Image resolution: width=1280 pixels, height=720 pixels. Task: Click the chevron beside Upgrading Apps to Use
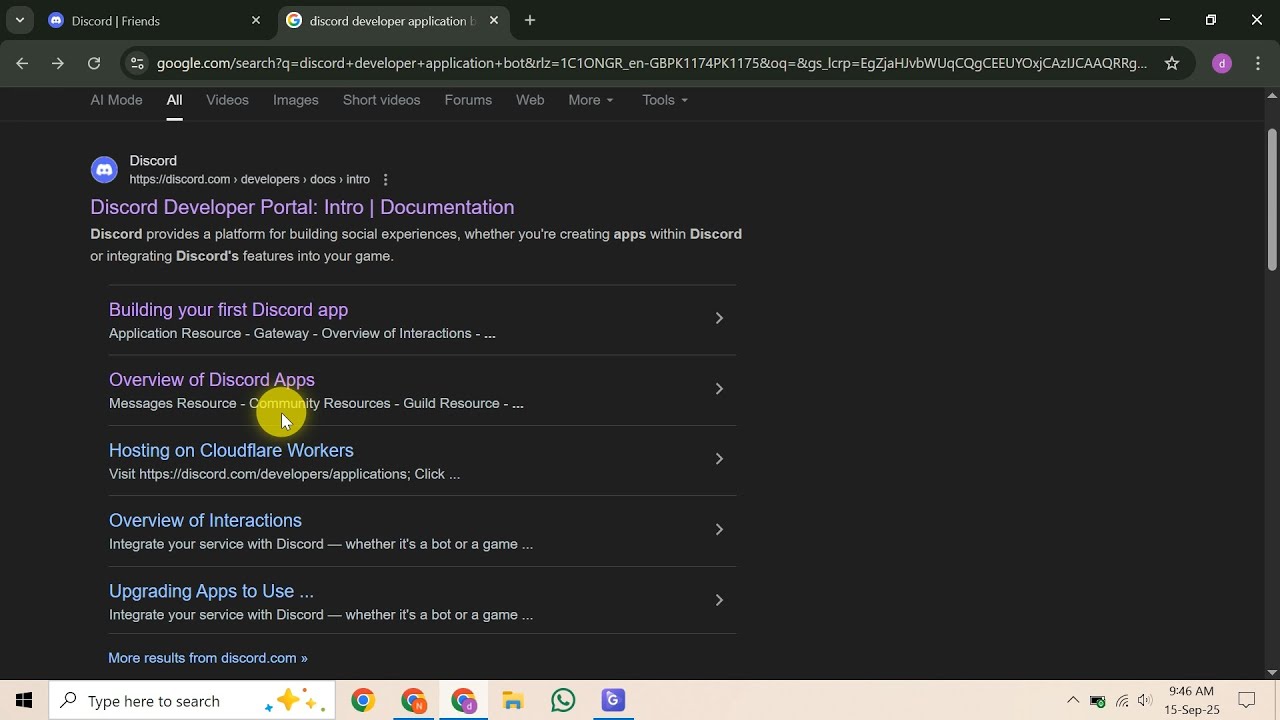(x=719, y=600)
